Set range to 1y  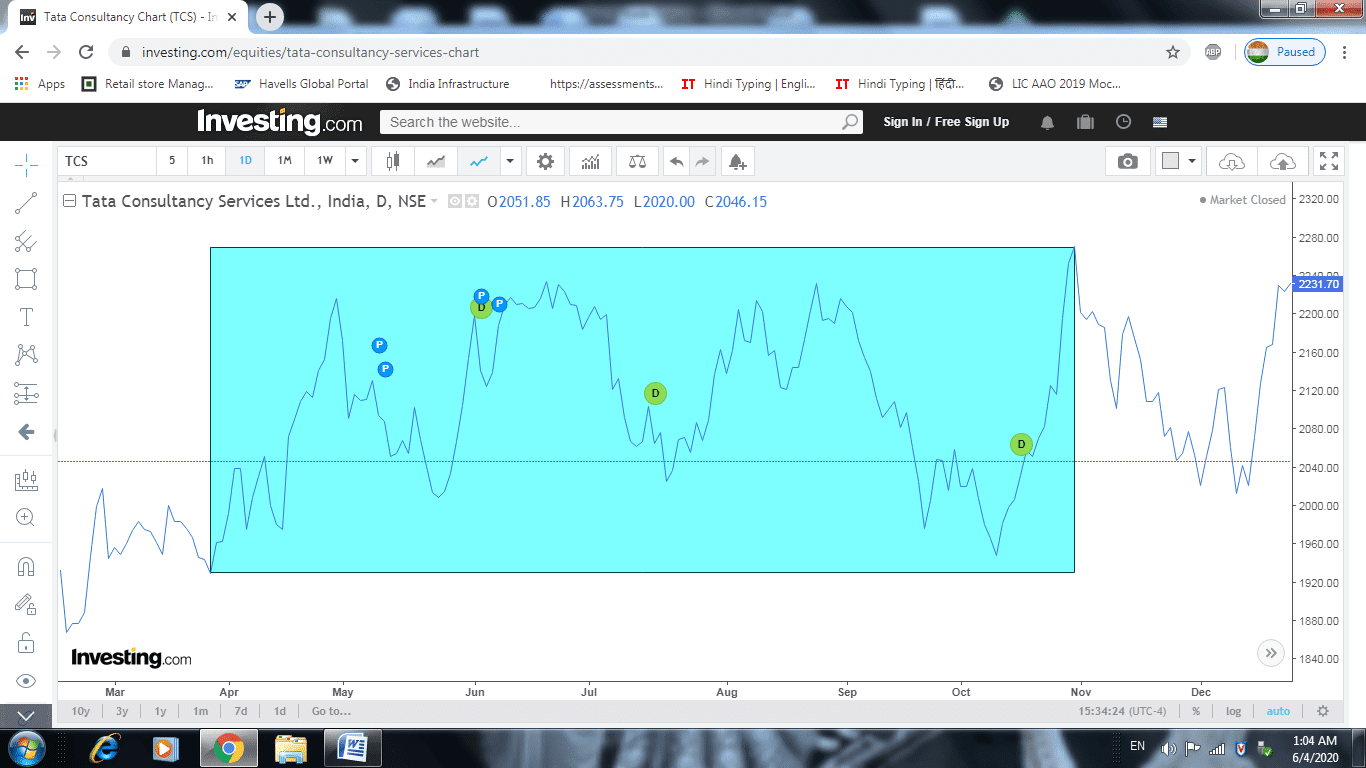pos(160,711)
